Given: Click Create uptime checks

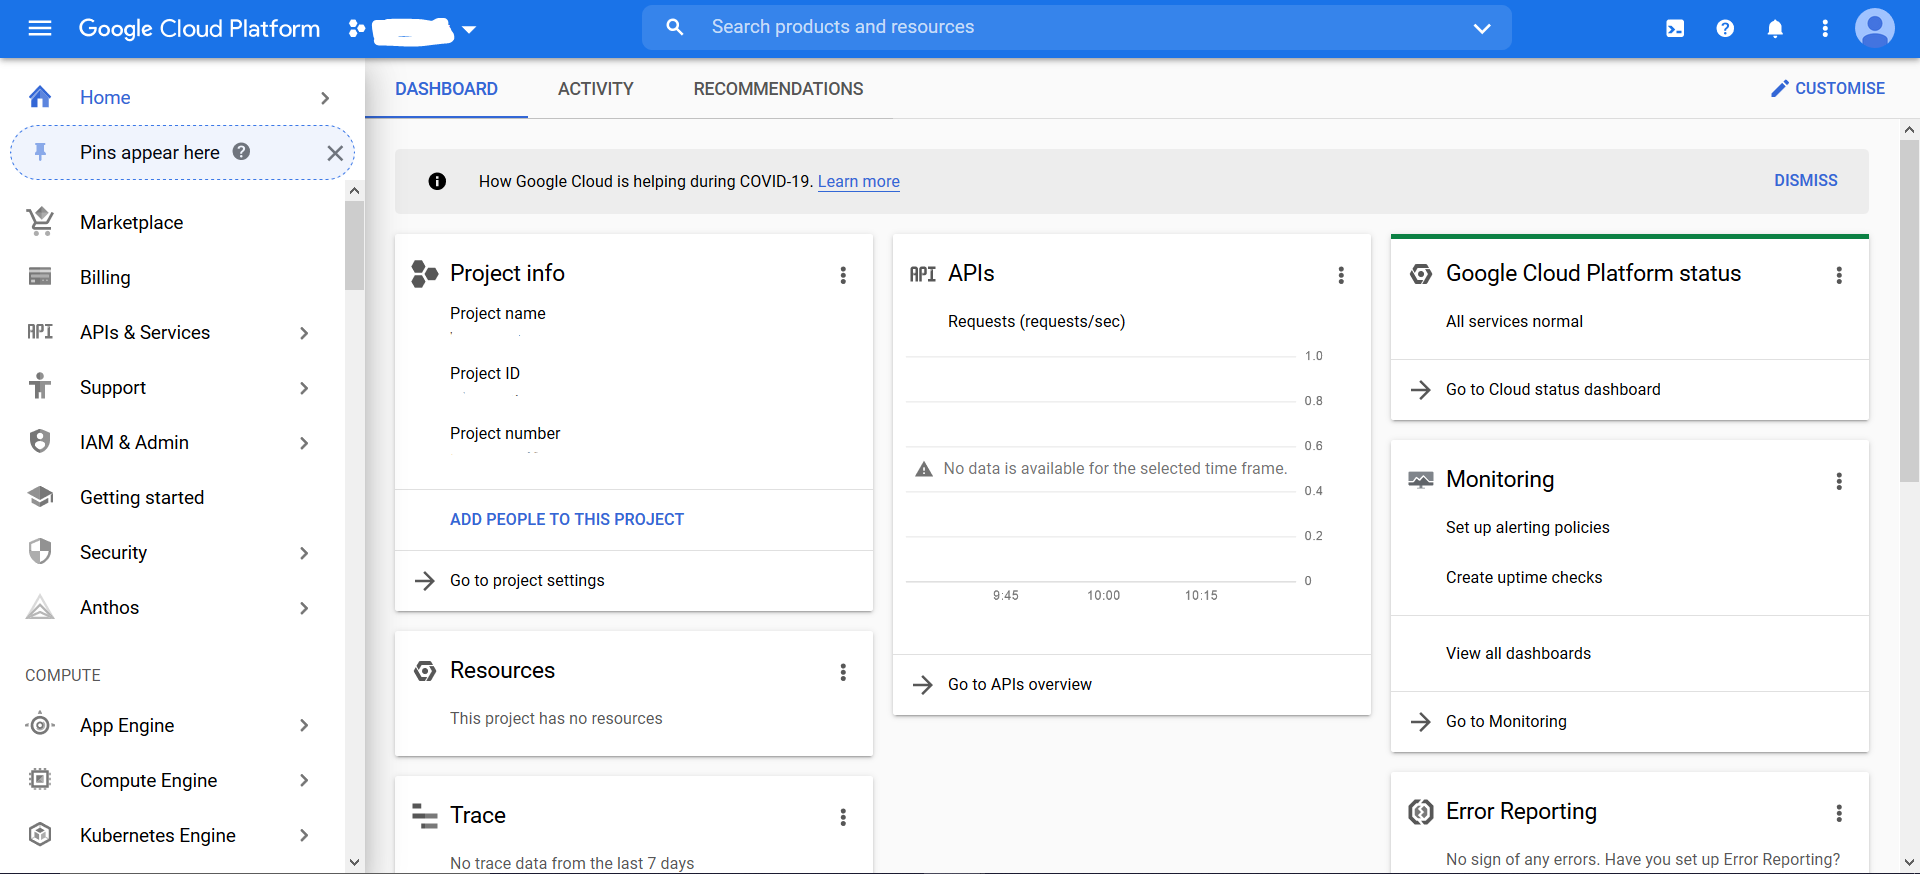Looking at the screenshot, I should pos(1524,577).
